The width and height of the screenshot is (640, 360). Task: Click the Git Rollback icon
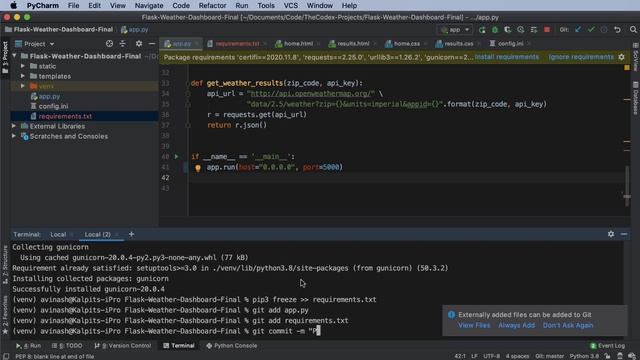click(x=617, y=30)
